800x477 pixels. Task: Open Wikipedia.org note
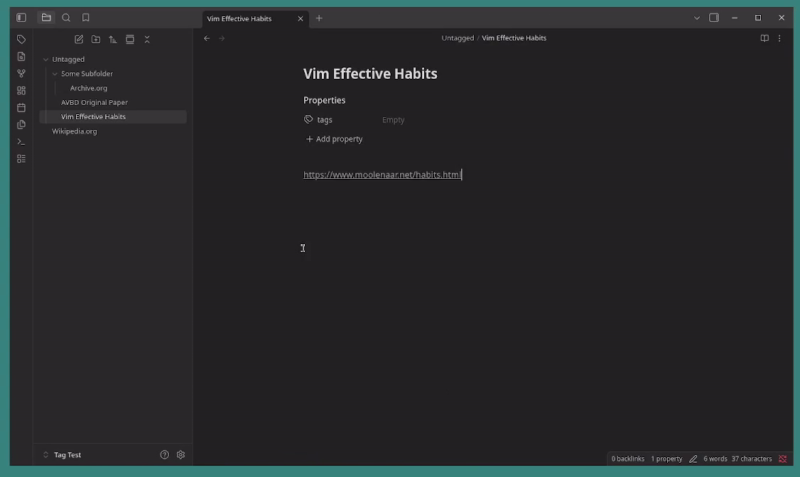(74, 131)
